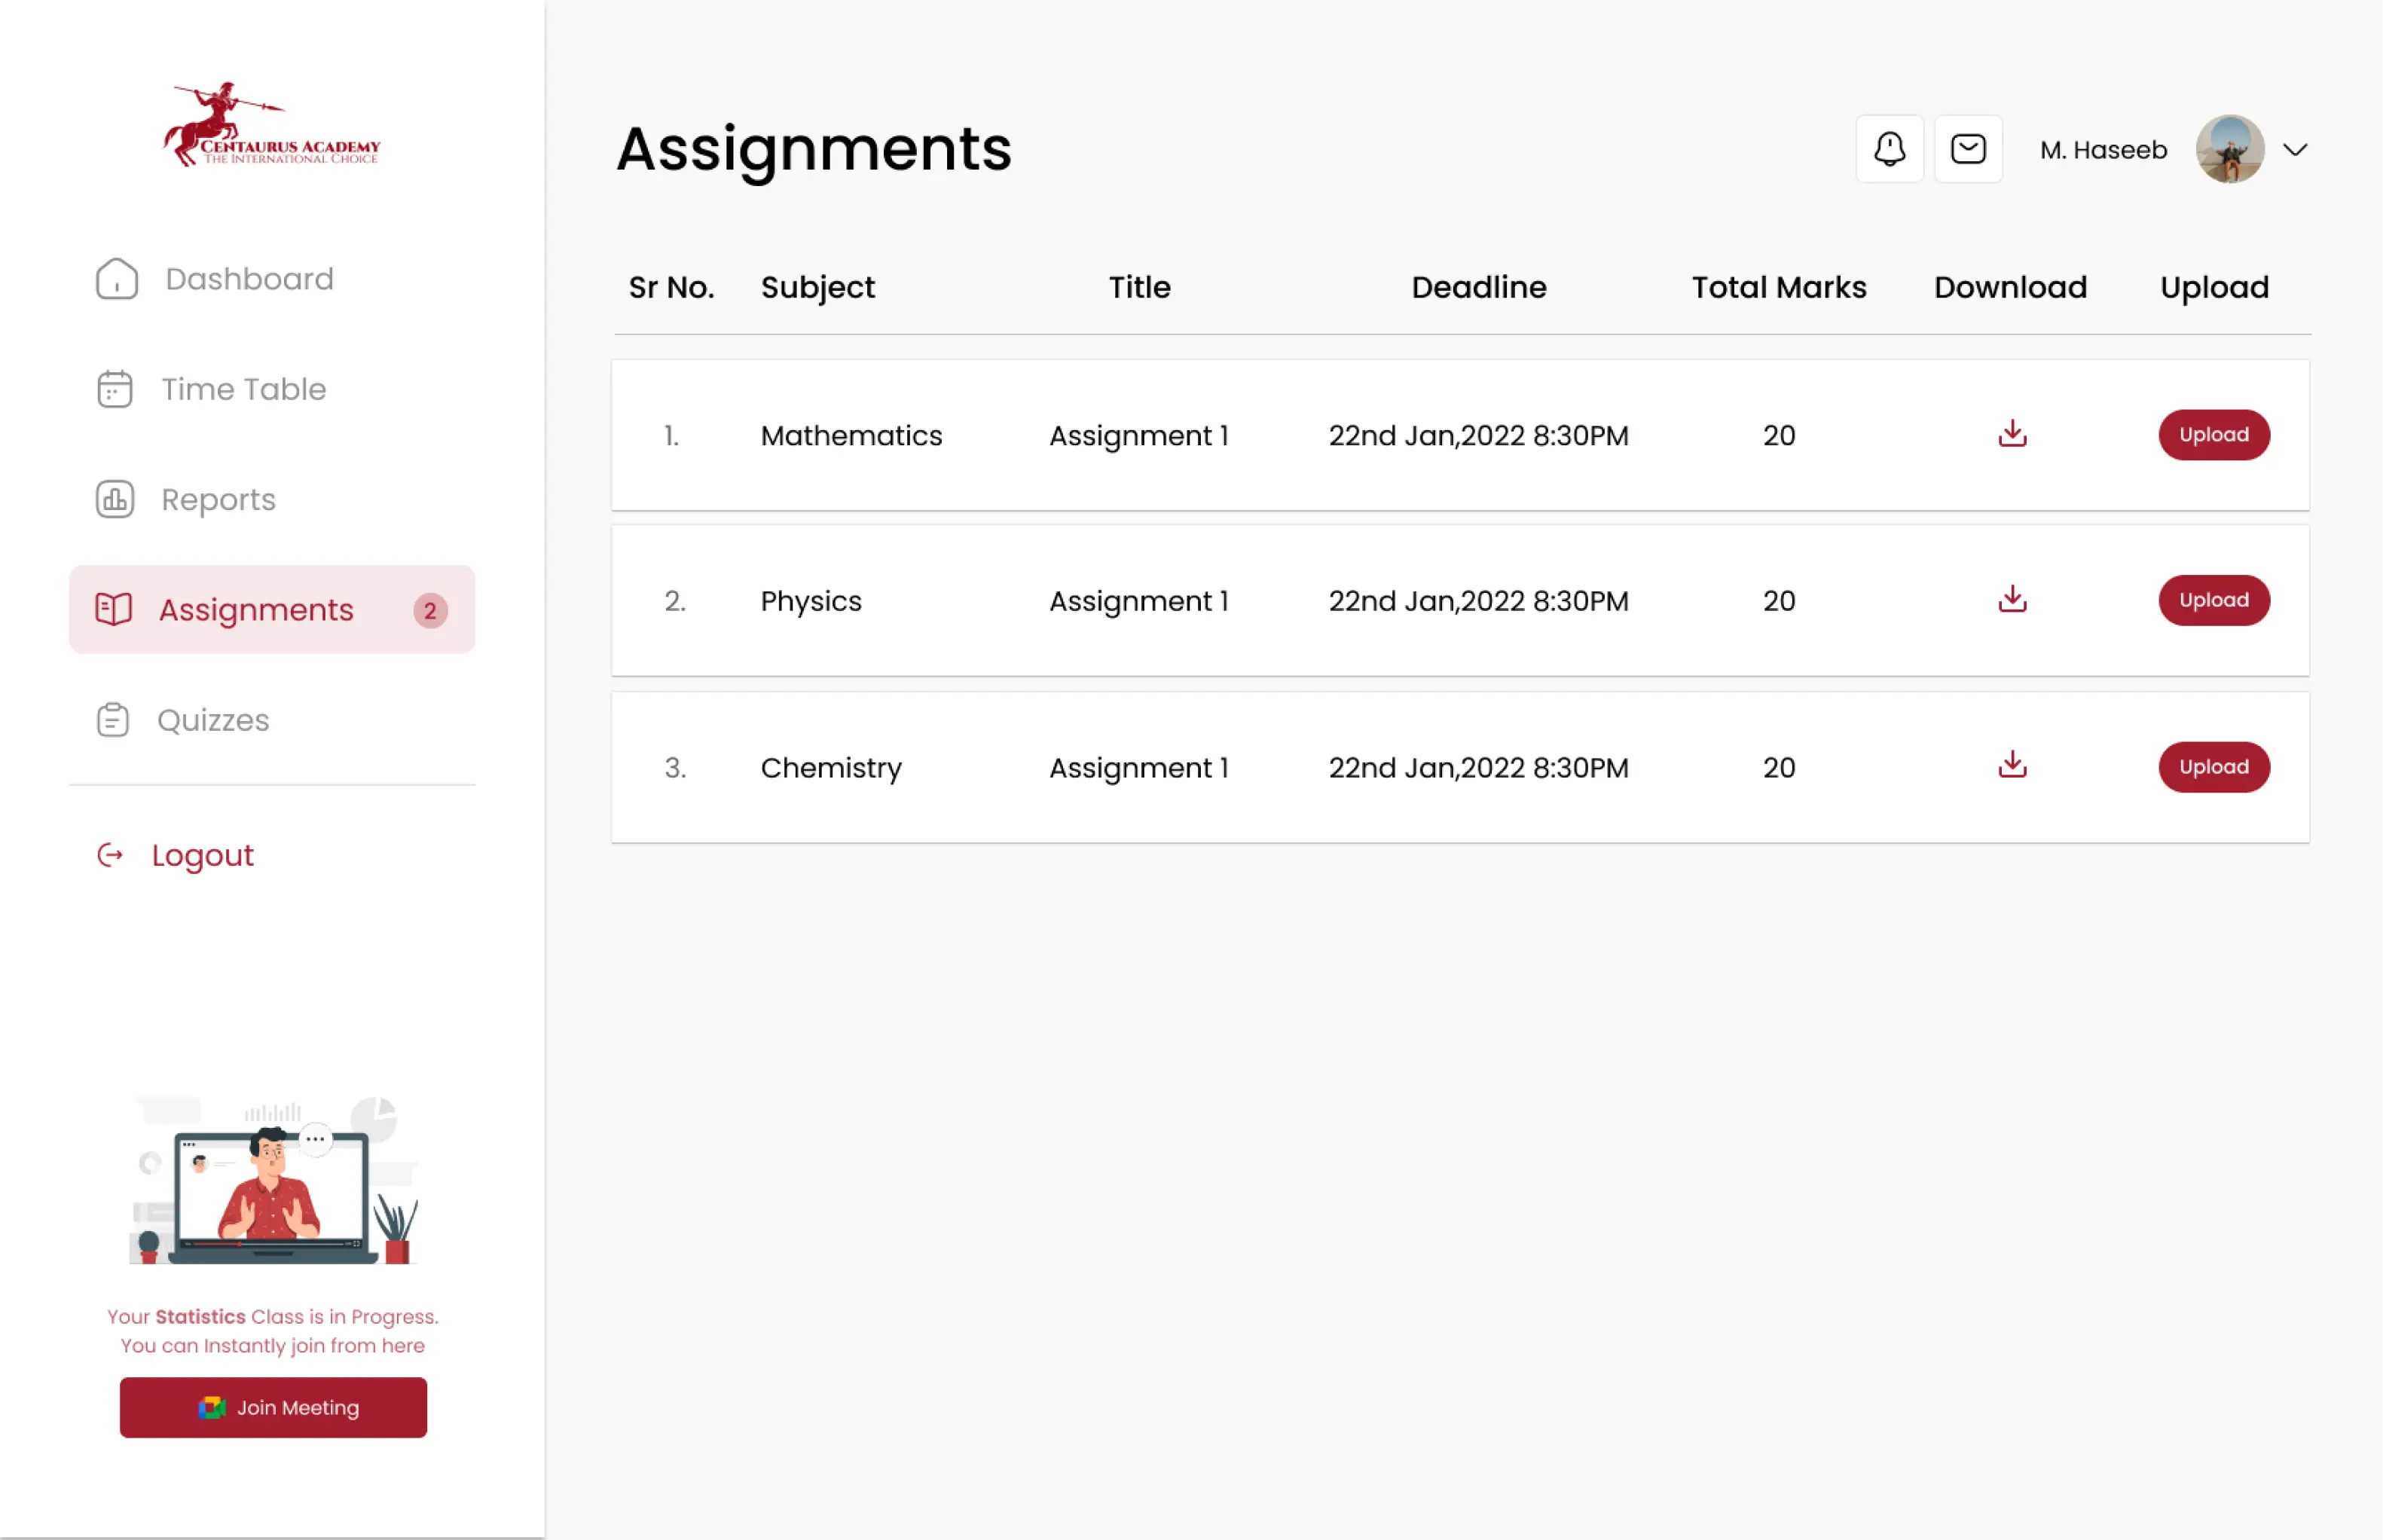Click the notification bell icon

[x=1889, y=149]
